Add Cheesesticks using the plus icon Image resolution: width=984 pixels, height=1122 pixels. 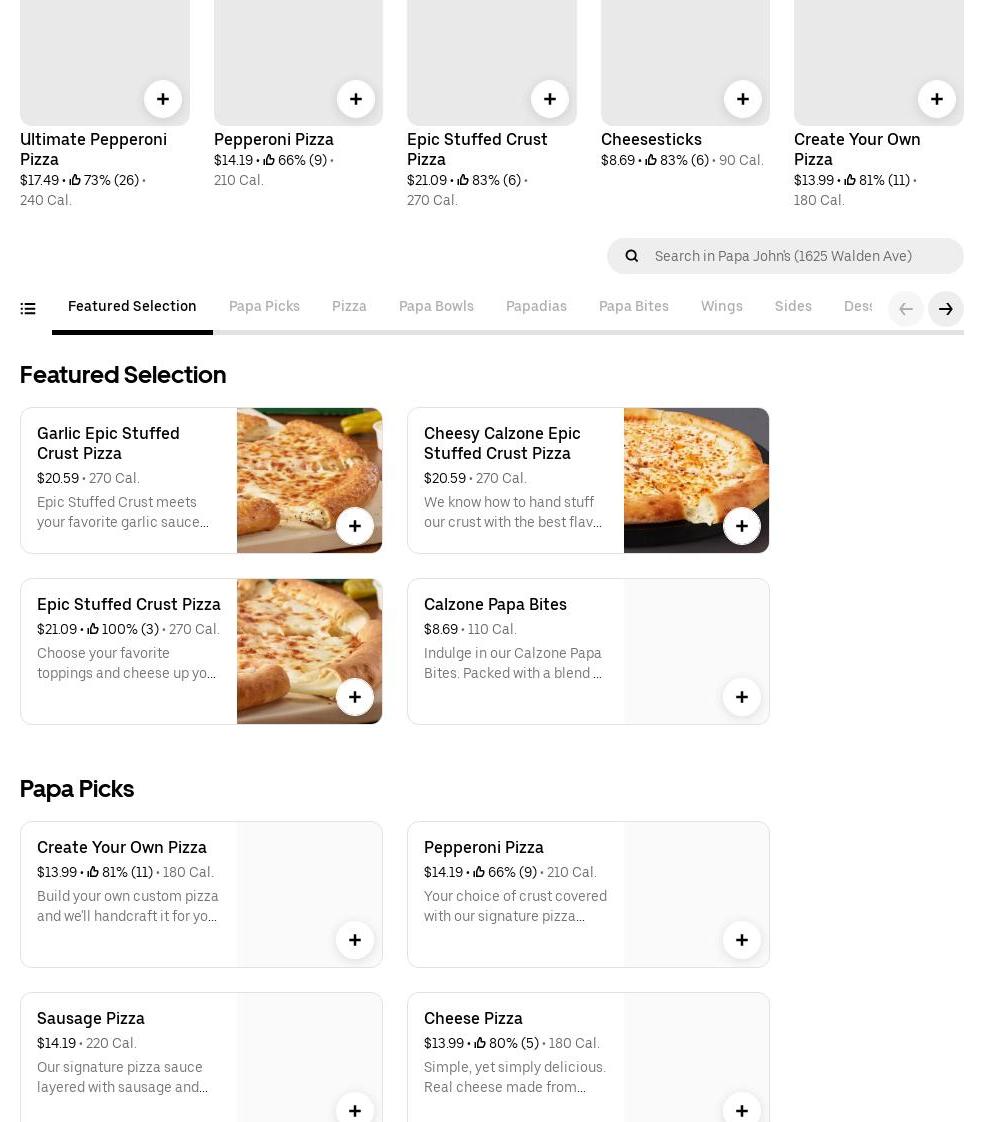(742, 99)
